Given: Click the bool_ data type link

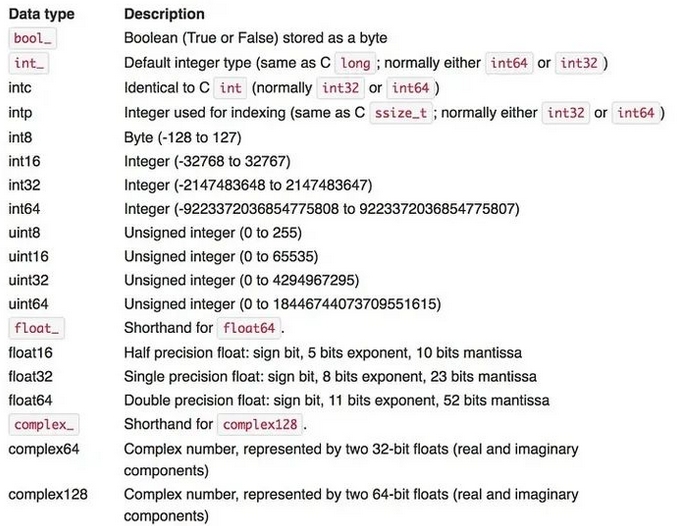Looking at the screenshot, I should (x=33, y=39).
